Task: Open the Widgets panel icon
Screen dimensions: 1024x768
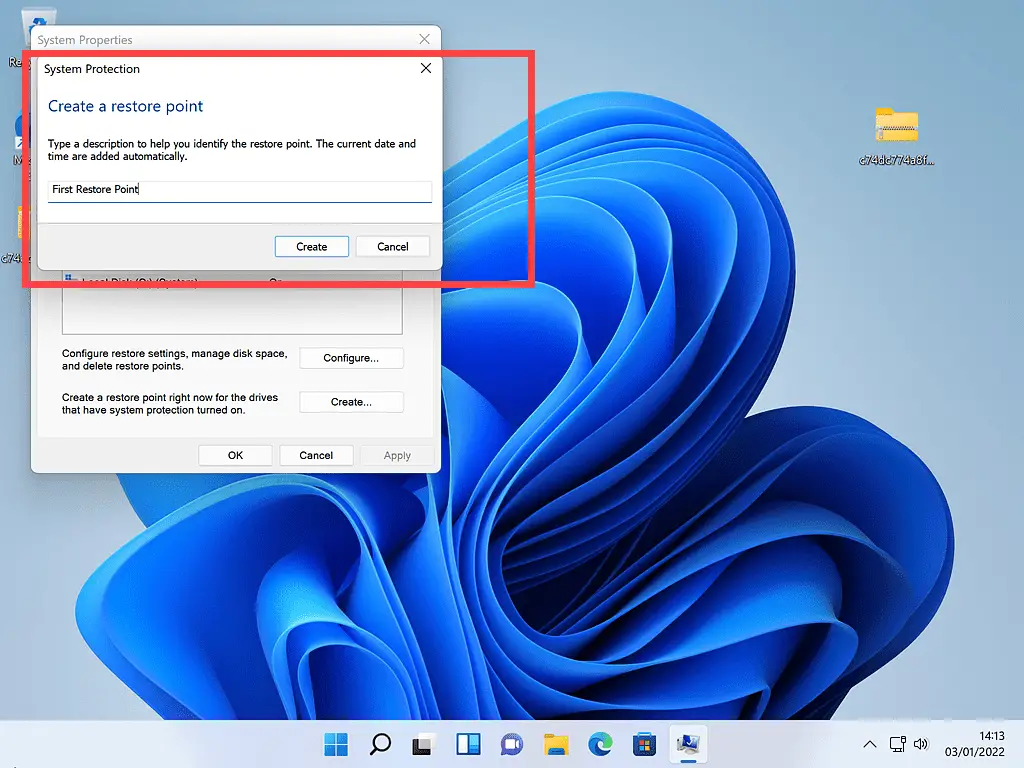Action: tap(468, 744)
